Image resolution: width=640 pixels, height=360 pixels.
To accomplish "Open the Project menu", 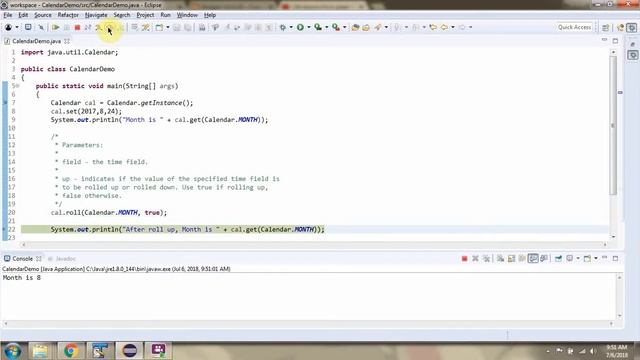I will point(145,15).
